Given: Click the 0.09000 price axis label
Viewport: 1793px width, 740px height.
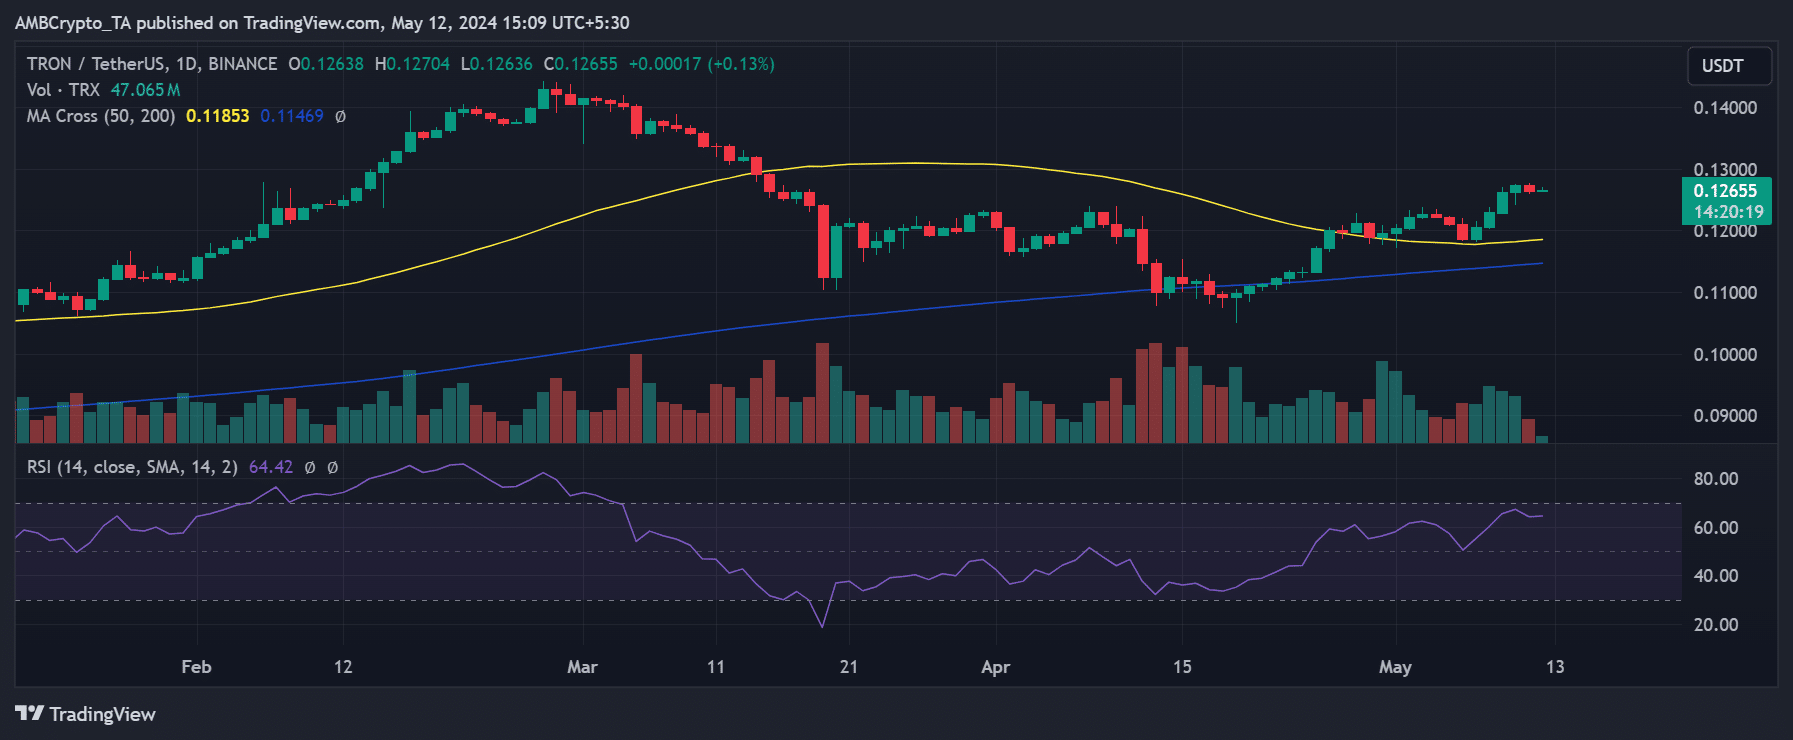Looking at the screenshot, I should 1725,416.
